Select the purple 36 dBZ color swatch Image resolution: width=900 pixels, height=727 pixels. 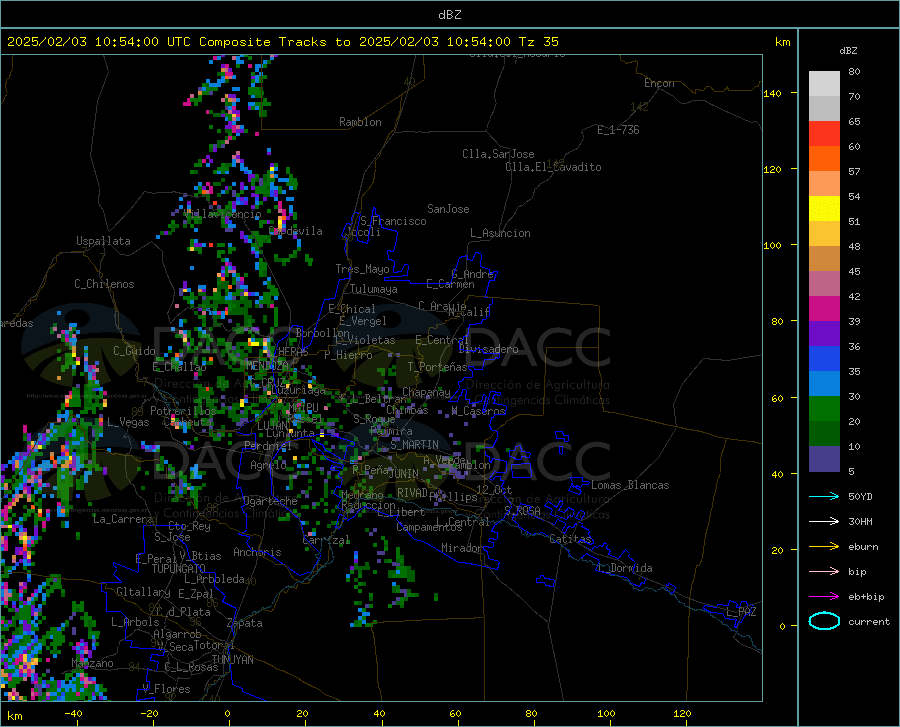(x=824, y=334)
